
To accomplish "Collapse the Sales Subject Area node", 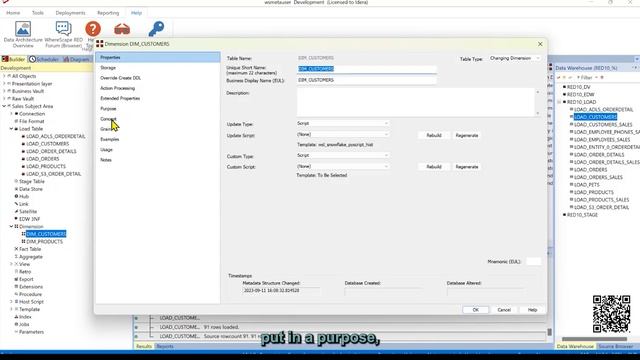I will (4, 106).
